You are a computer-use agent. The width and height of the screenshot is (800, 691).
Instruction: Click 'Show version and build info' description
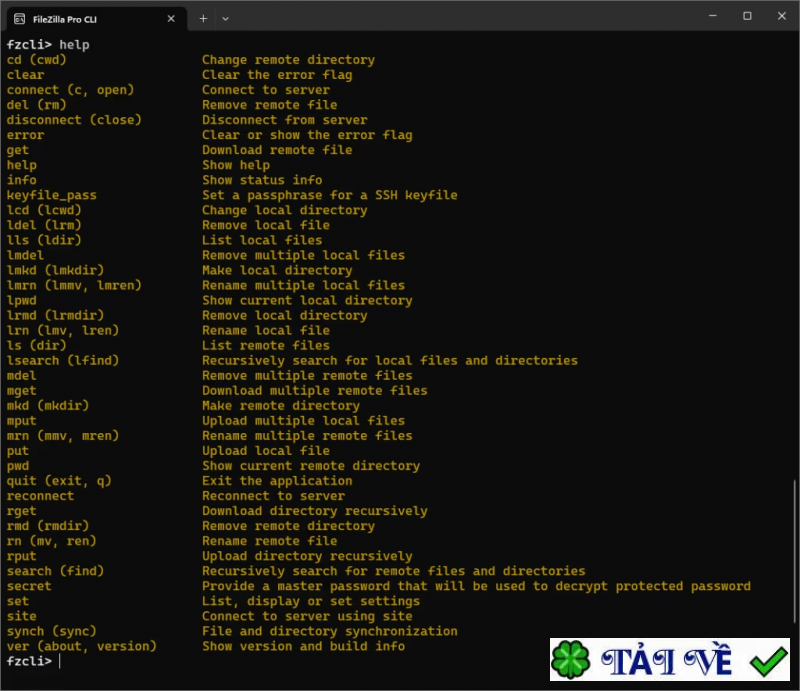[x=304, y=646]
